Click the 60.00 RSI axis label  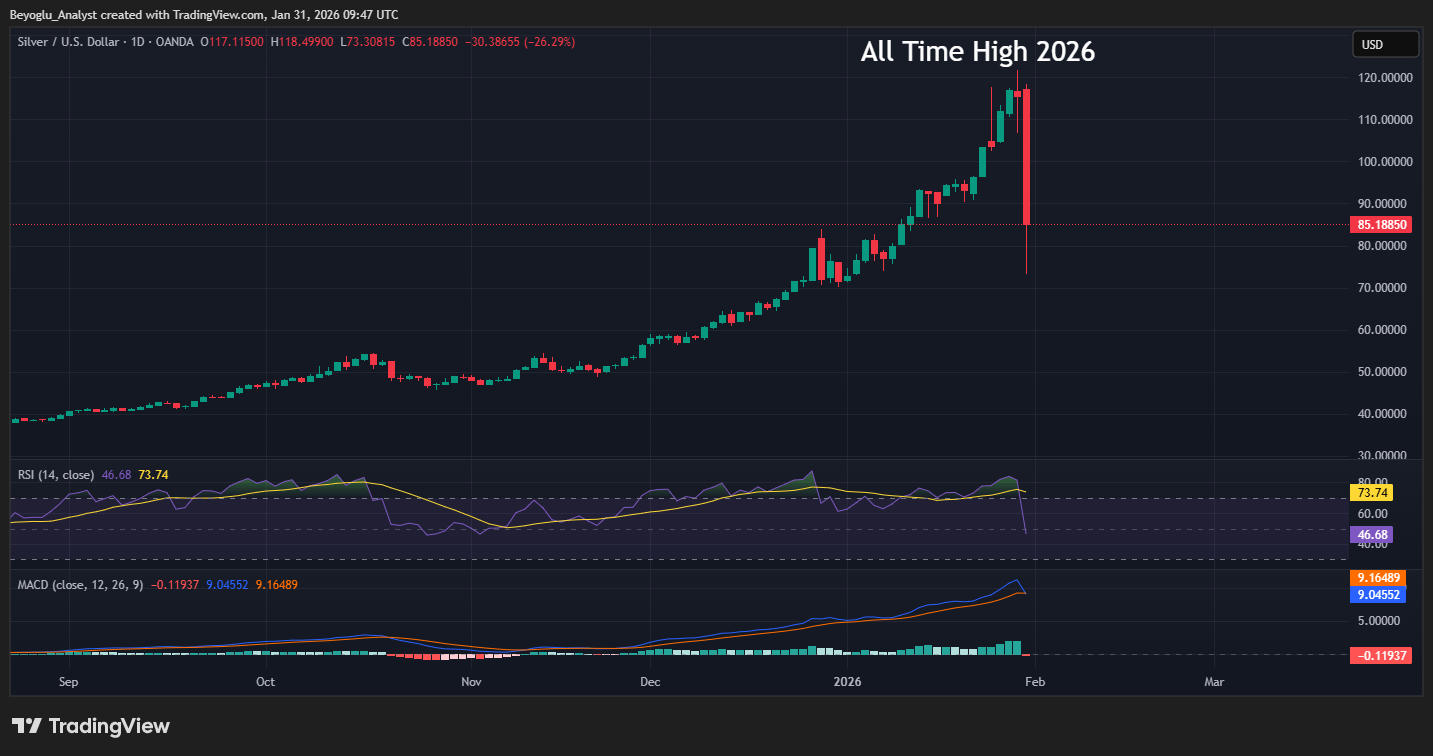1371,513
